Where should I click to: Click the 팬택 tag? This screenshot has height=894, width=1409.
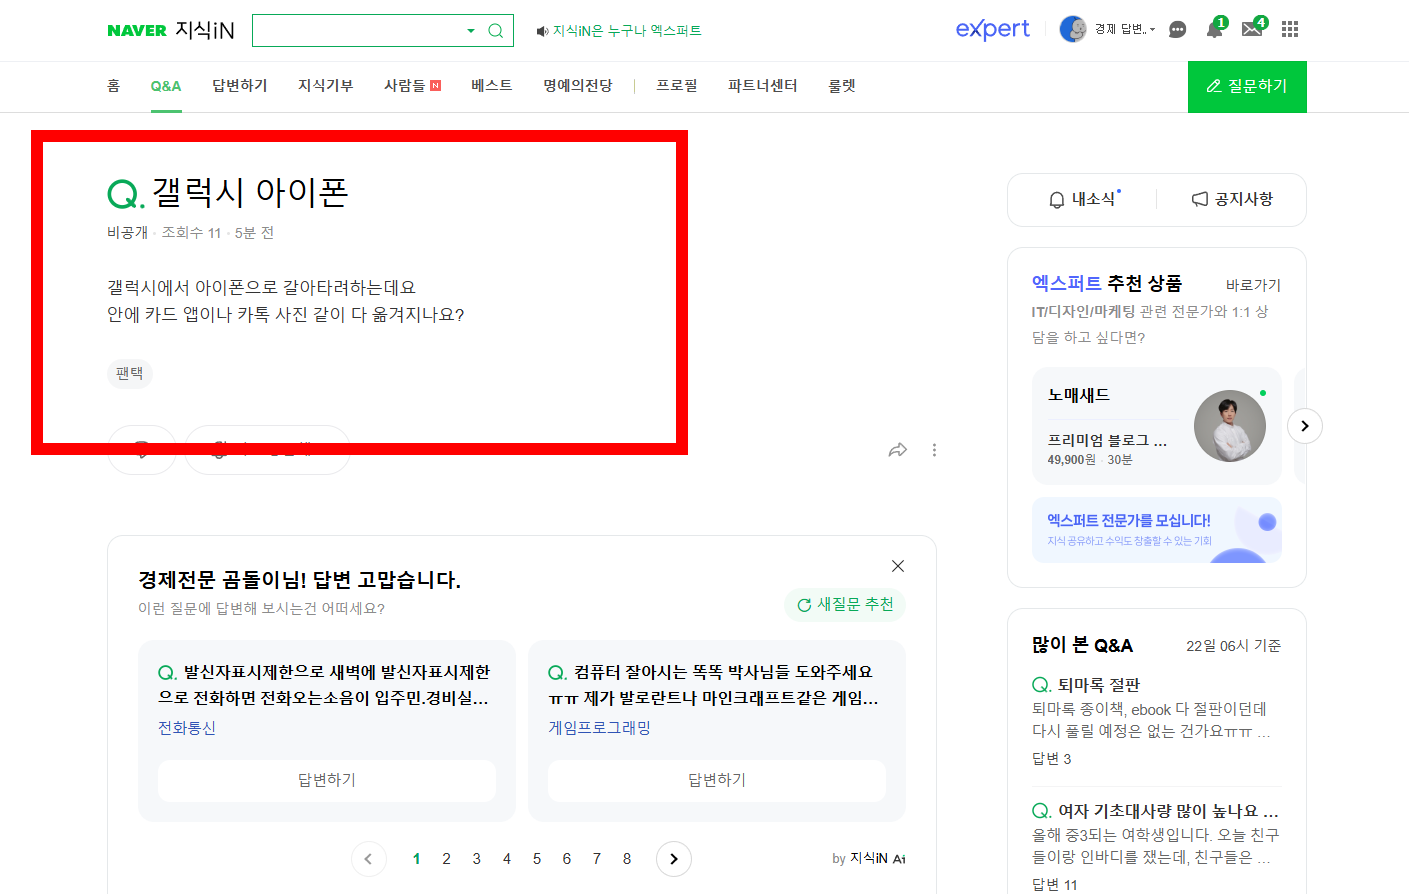click(x=130, y=373)
